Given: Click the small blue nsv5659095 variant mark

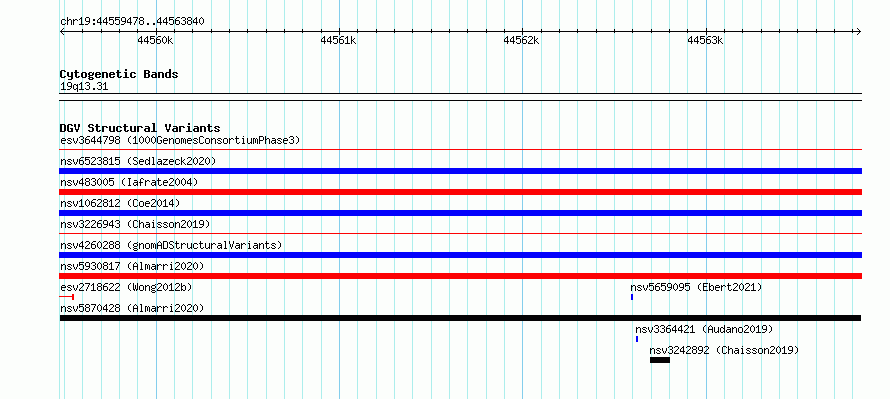Looking at the screenshot, I should (x=632, y=297).
